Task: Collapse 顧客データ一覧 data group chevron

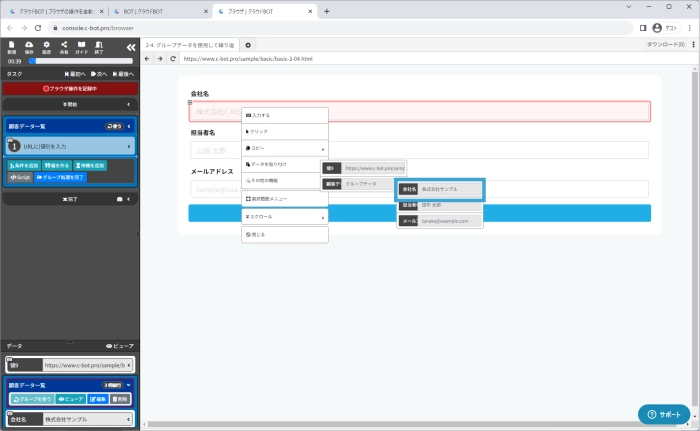Action: (129, 384)
